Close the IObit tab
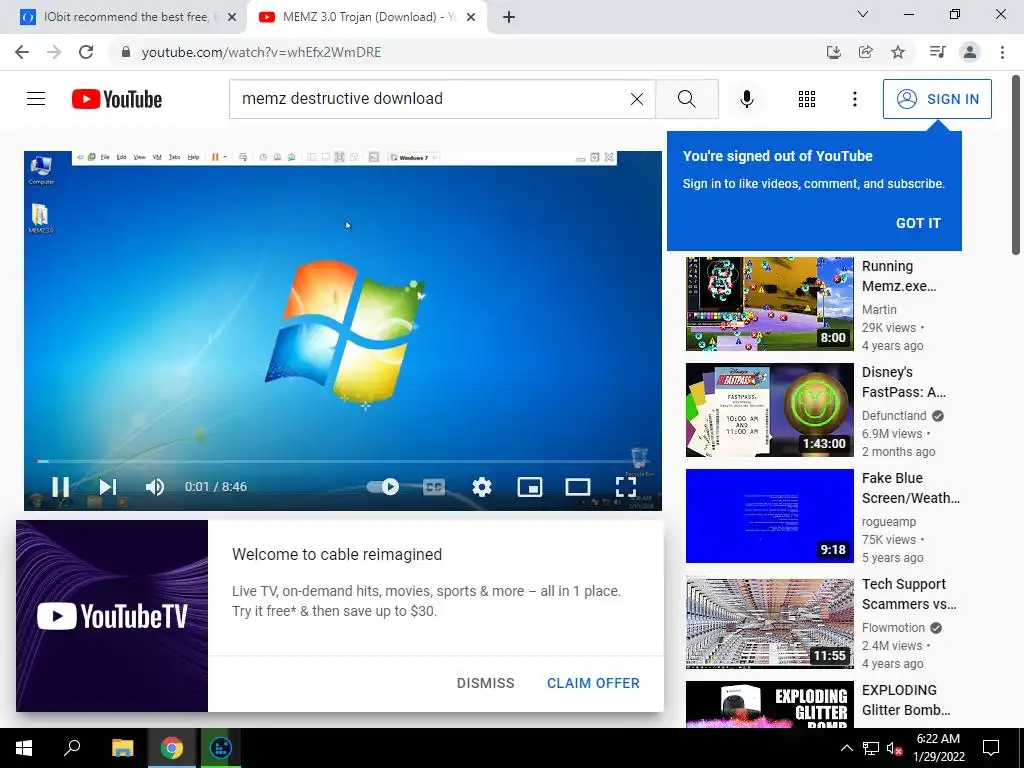1024x768 pixels. (232, 17)
